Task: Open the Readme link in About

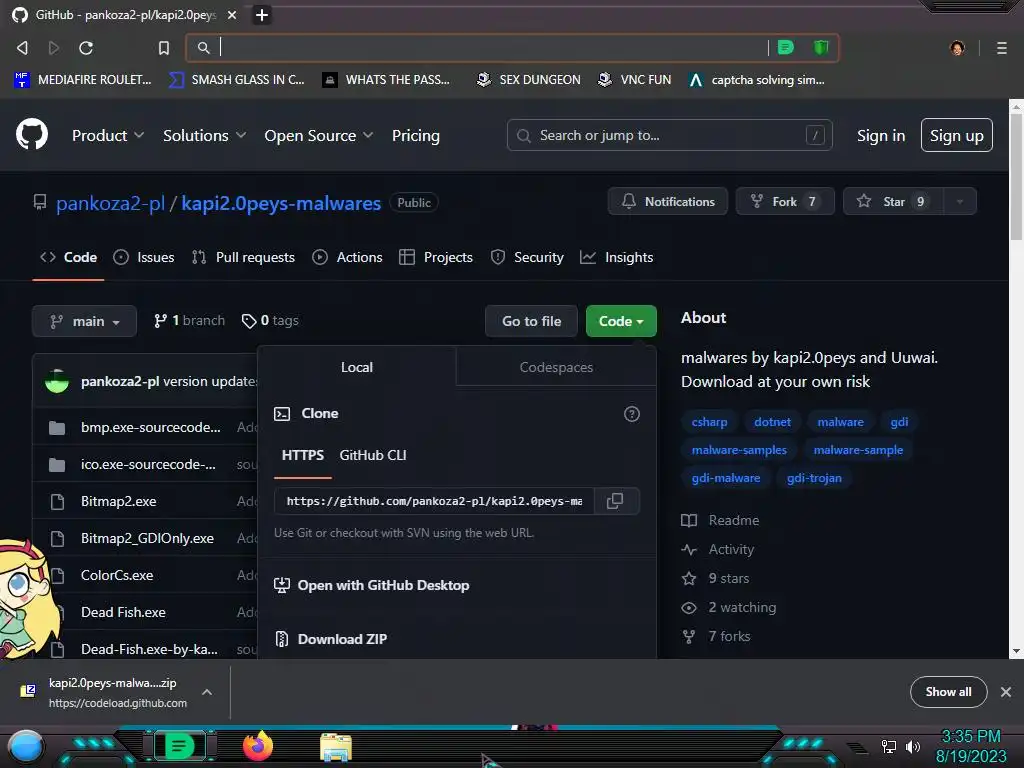Action: pyautogui.click(x=733, y=520)
